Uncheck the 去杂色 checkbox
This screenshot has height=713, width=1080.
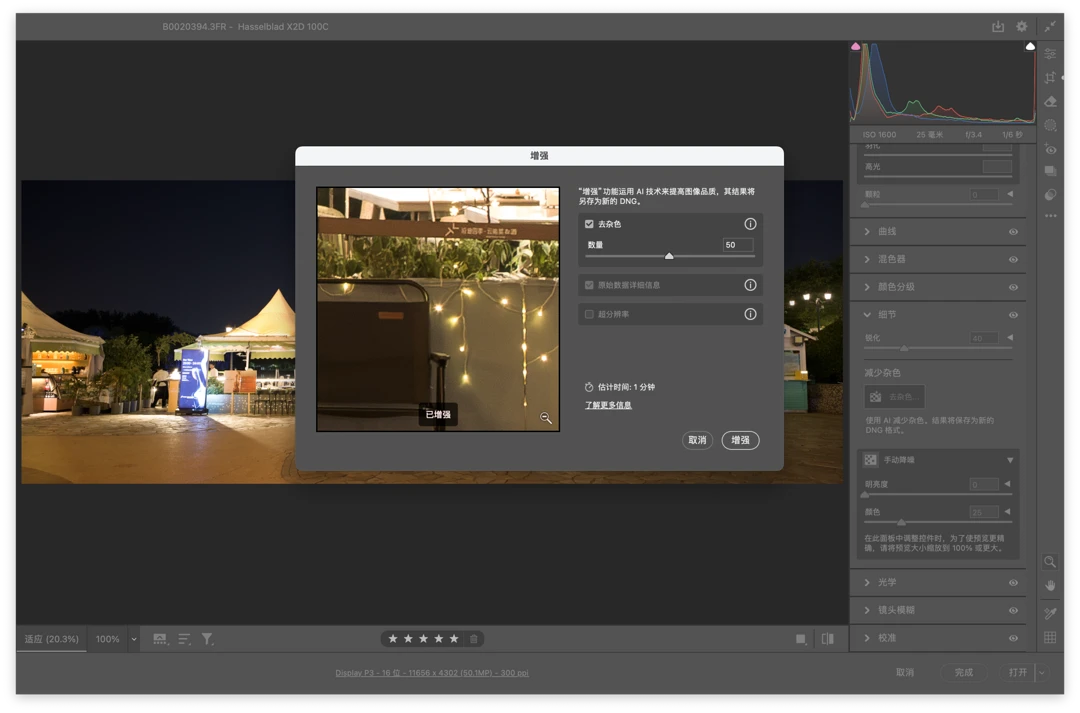[x=589, y=224]
